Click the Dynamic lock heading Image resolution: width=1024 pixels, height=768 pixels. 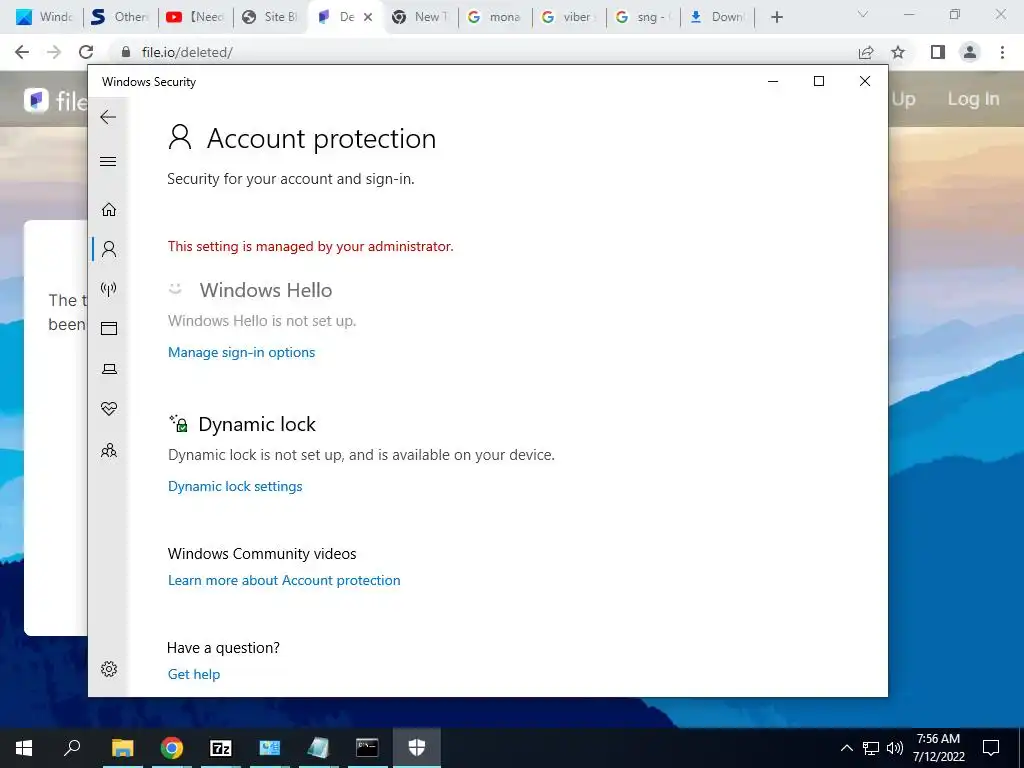(x=257, y=424)
